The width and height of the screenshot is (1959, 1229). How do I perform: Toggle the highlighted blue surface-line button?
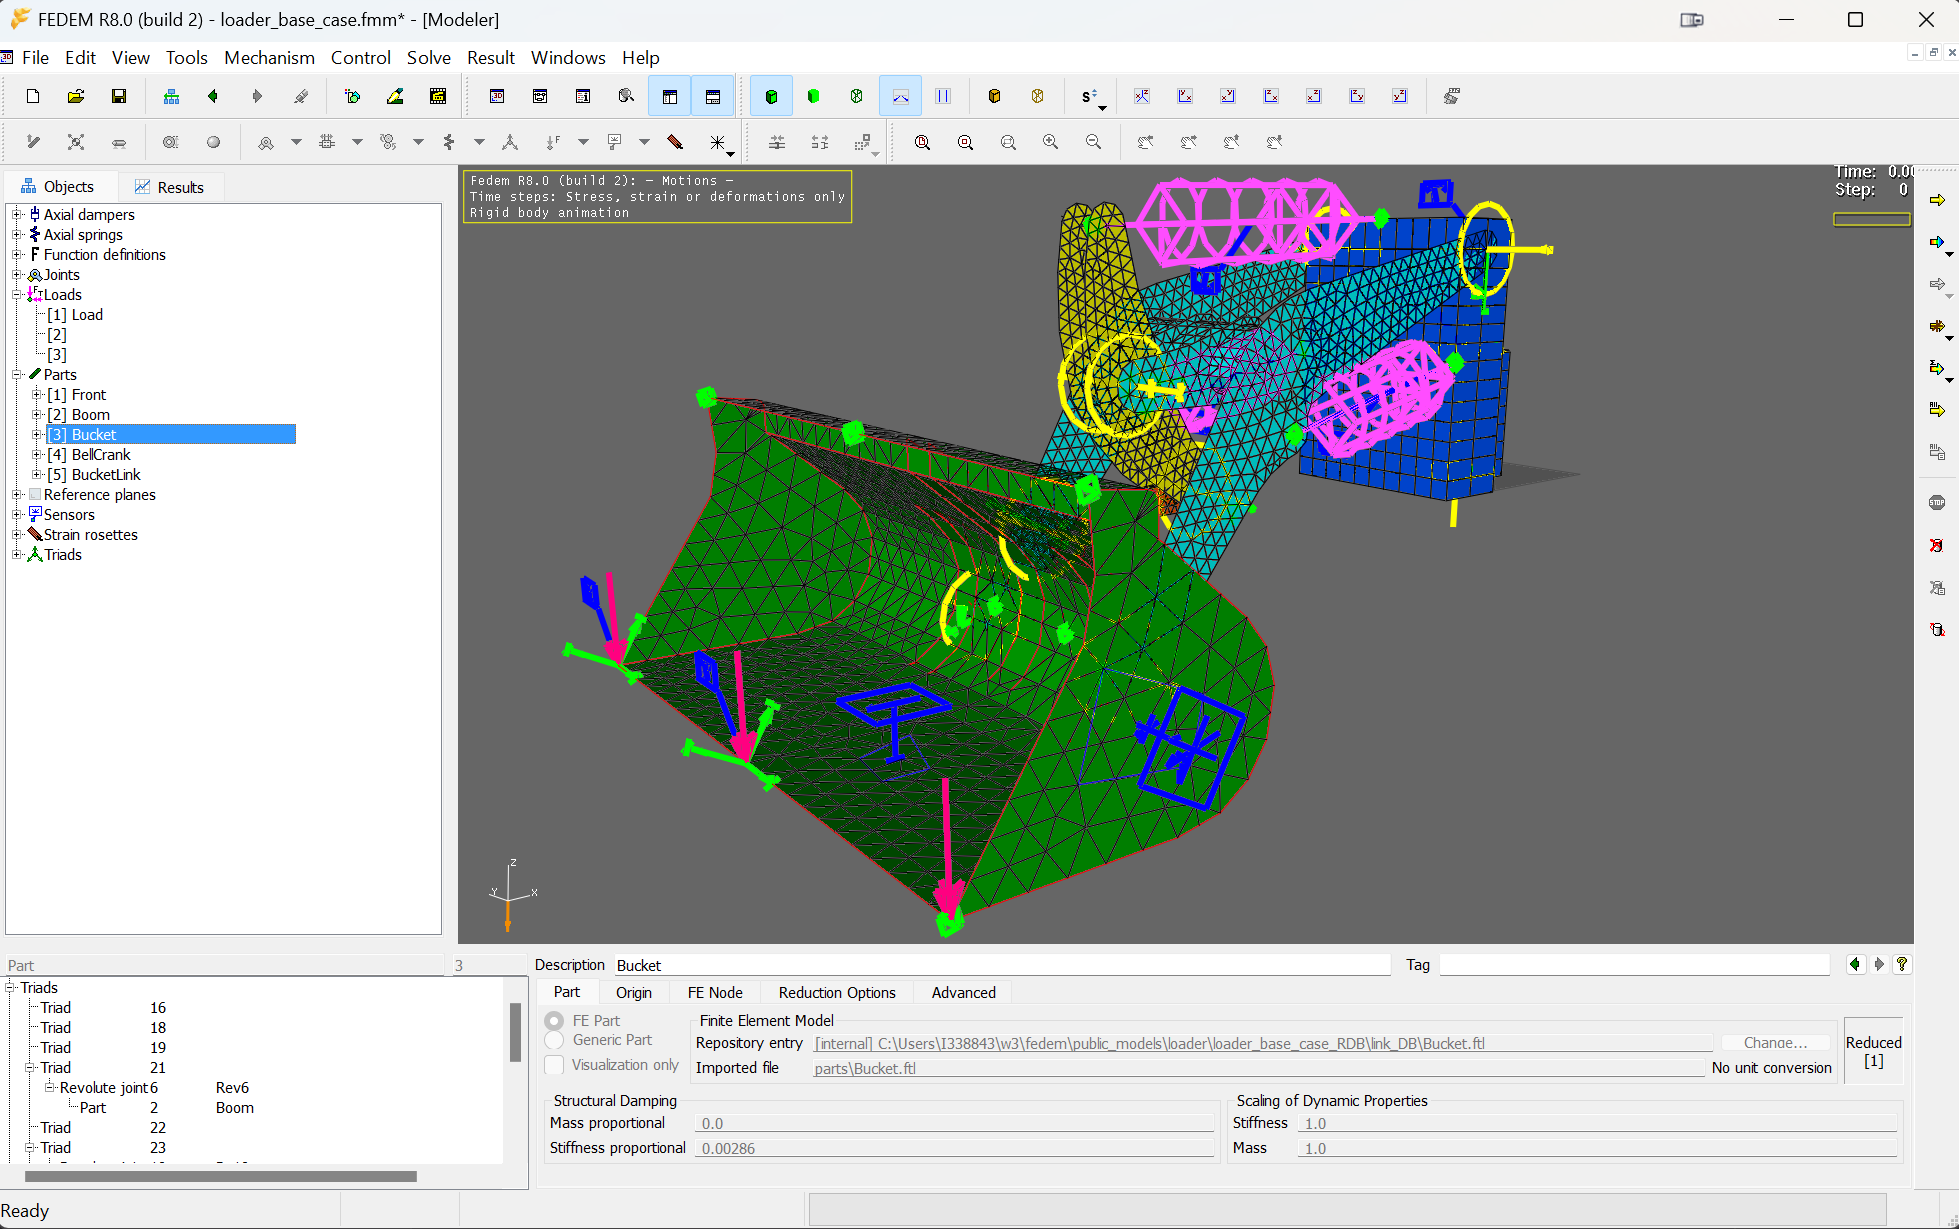[900, 96]
